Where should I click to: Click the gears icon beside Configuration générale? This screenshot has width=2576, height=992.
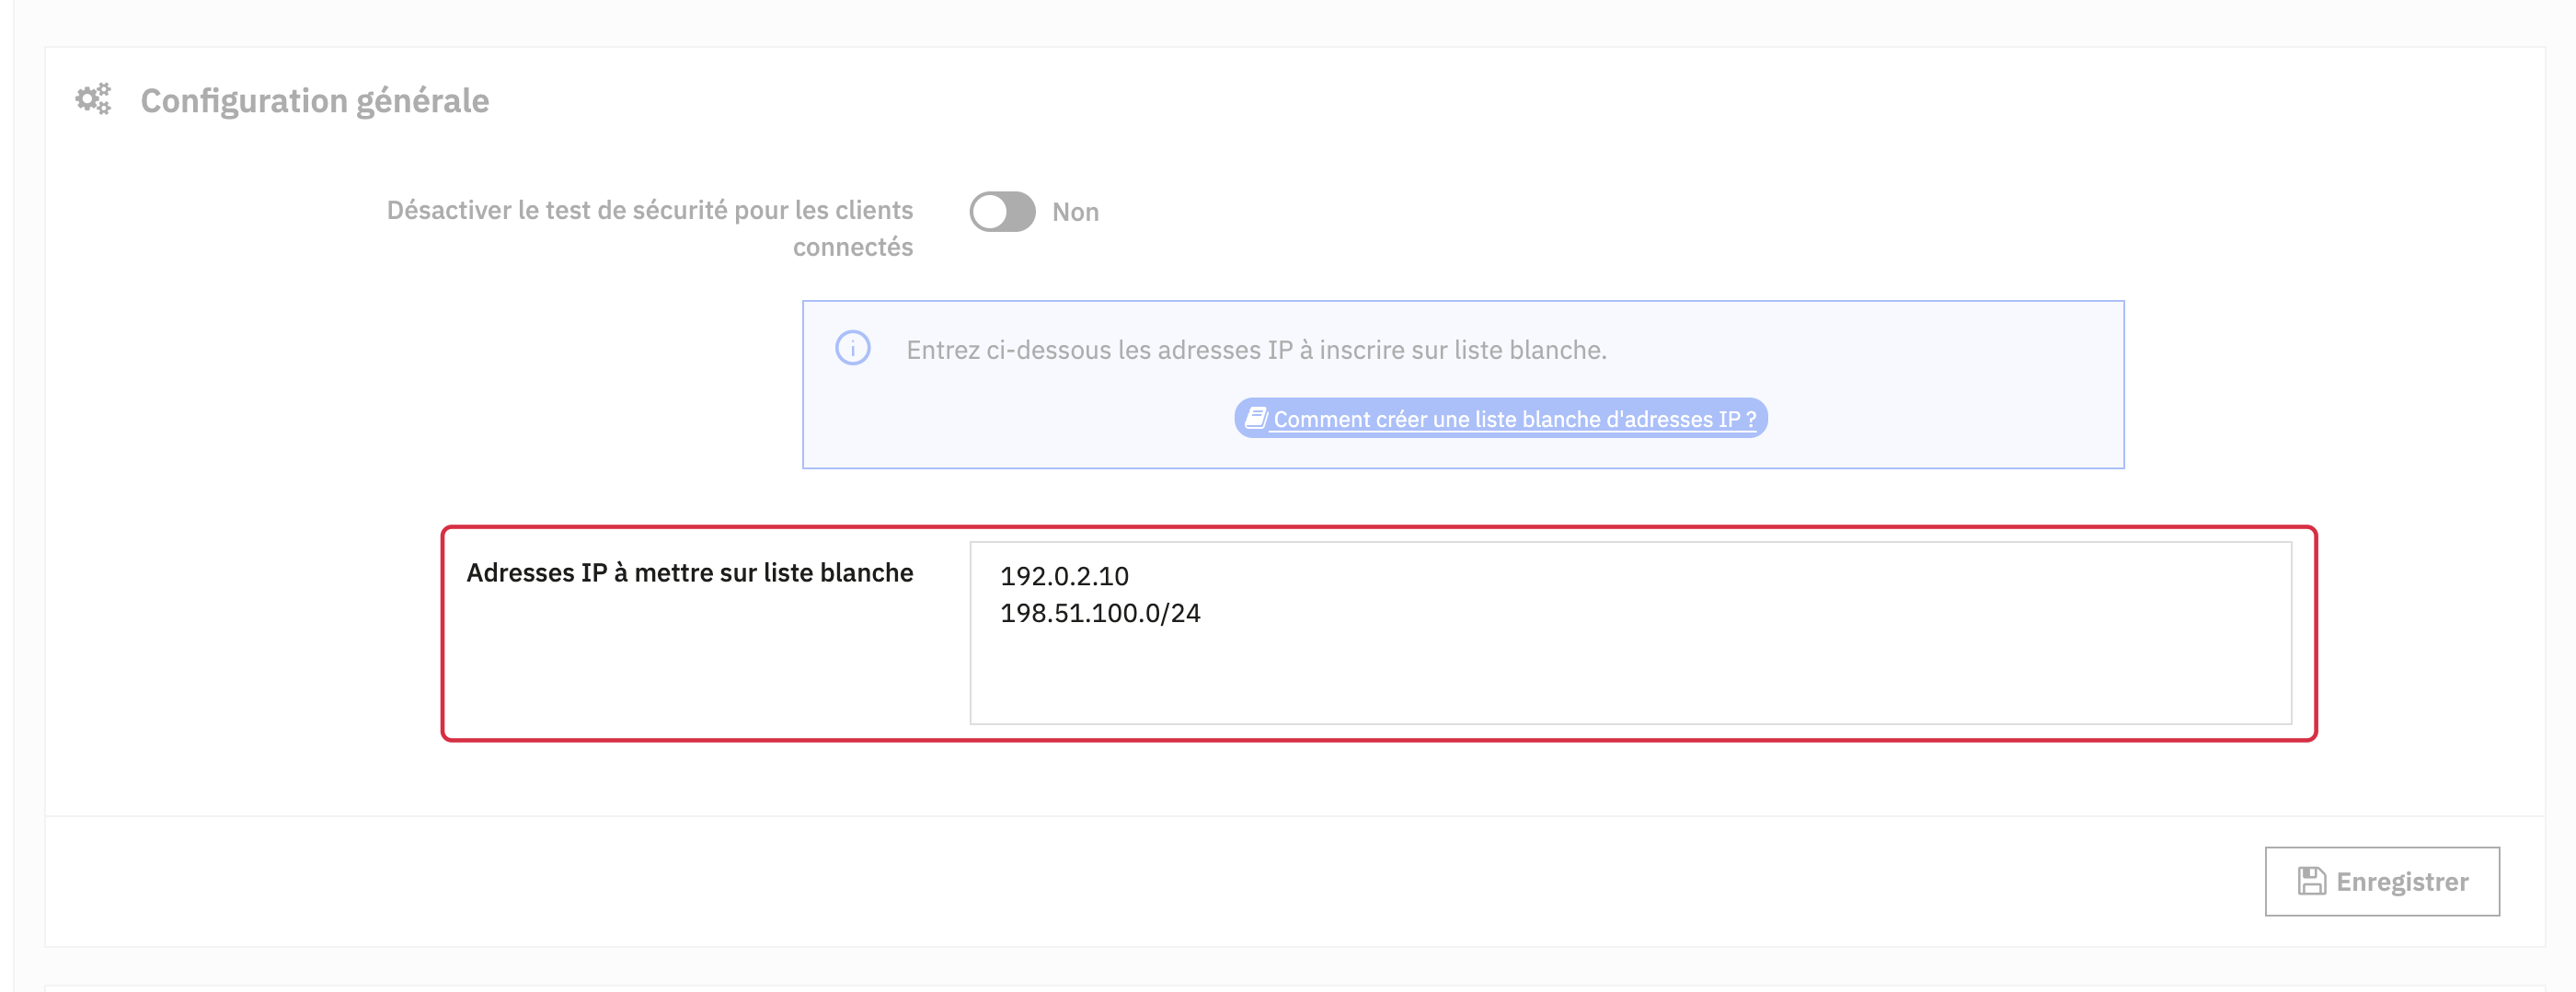pos(94,99)
